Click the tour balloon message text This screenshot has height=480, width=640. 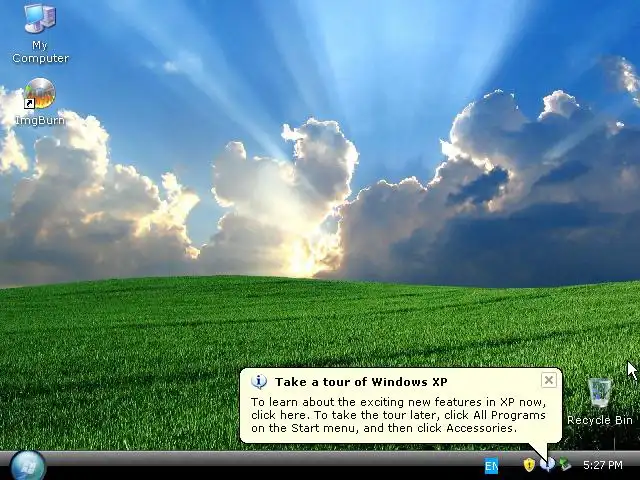click(x=398, y=415)
